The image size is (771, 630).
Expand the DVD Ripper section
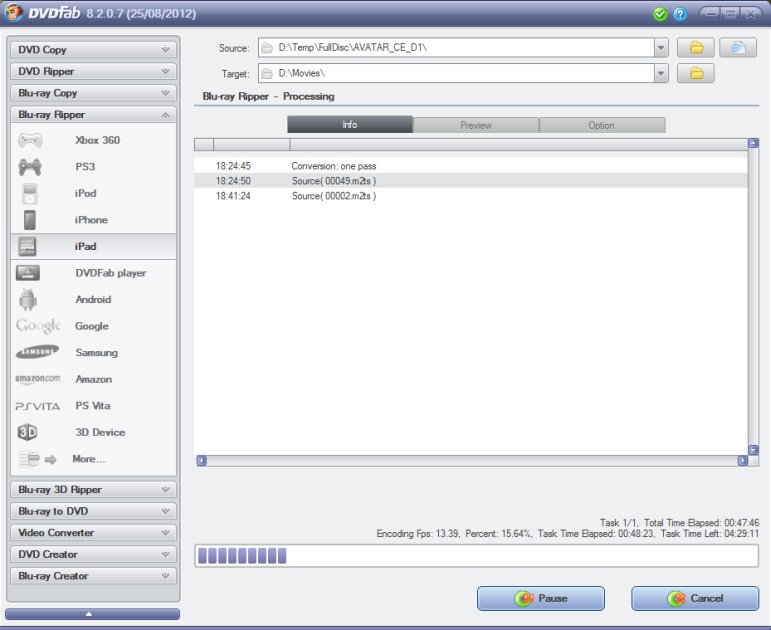click(x=93, y=71)
